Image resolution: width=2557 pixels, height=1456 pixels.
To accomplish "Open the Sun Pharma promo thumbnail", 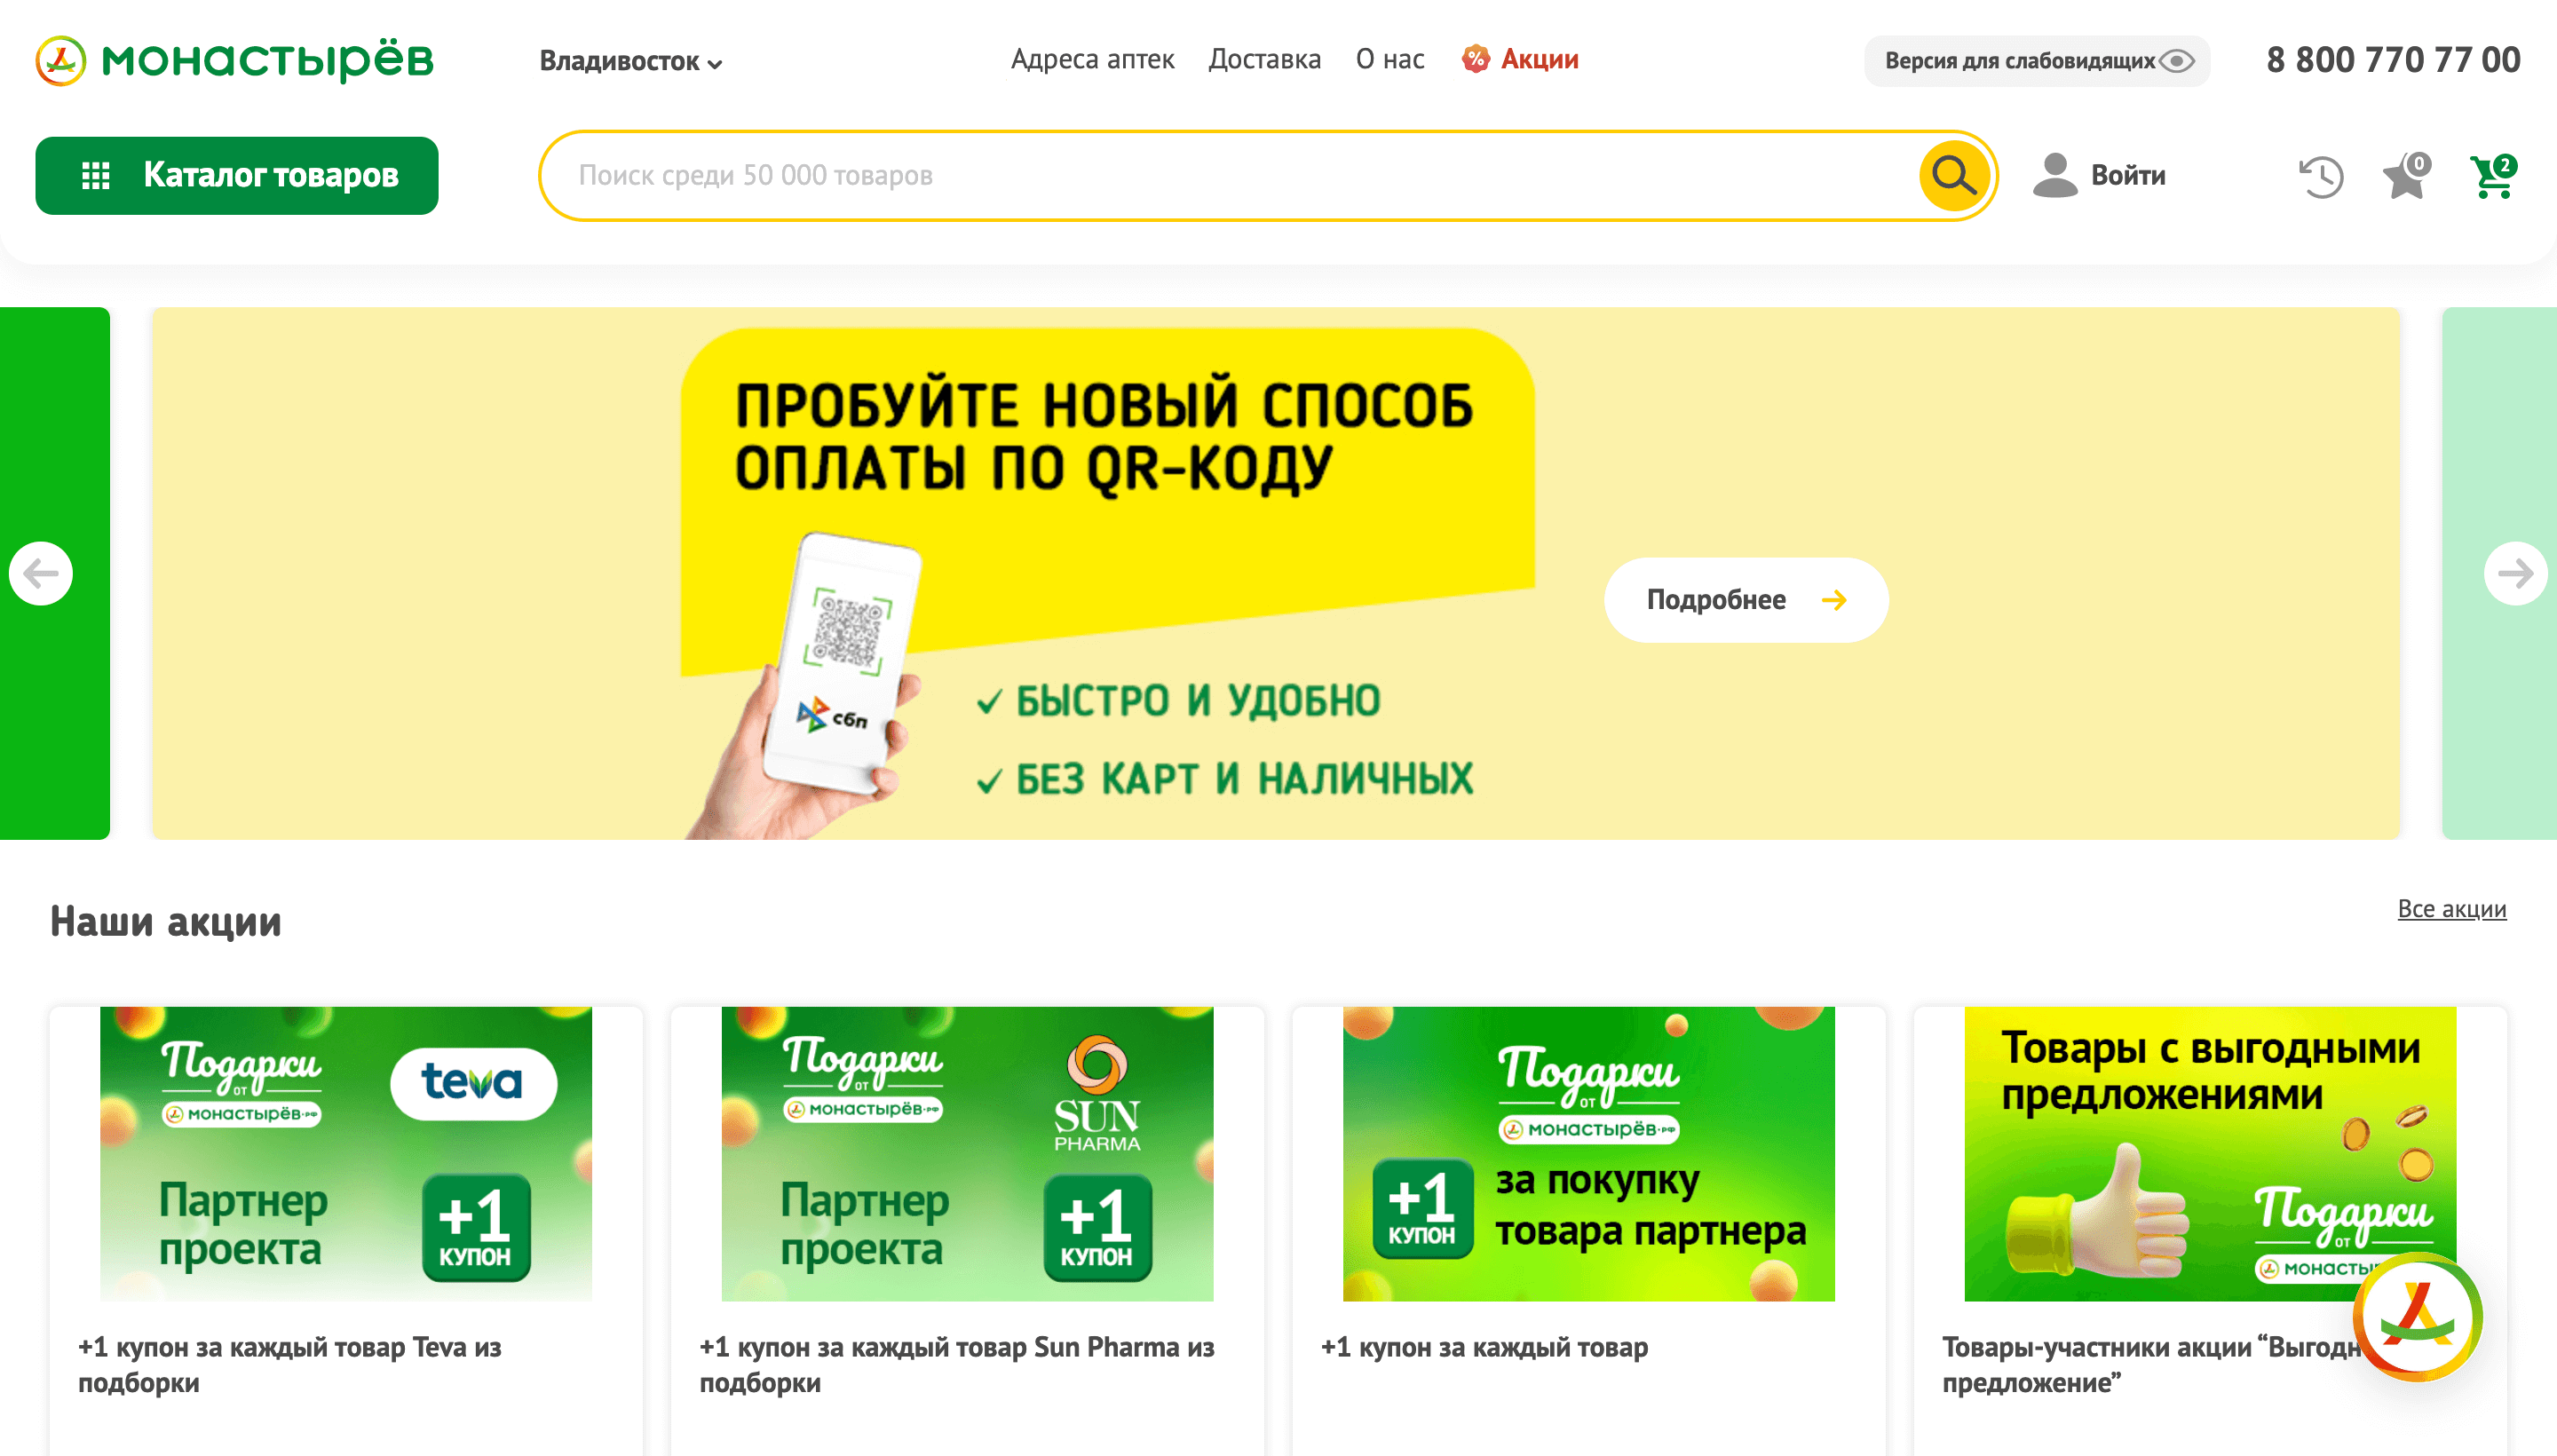I will [967, 1153].
